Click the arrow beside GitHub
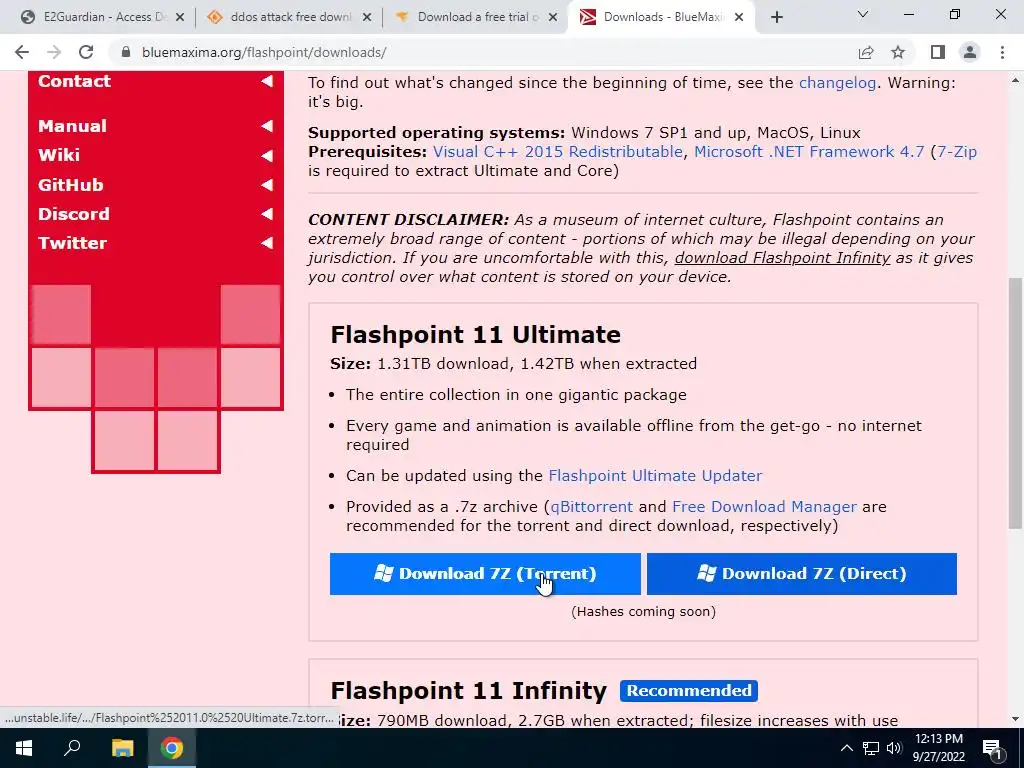Screen dimensions: 1024x768 (x=267, y=185)
